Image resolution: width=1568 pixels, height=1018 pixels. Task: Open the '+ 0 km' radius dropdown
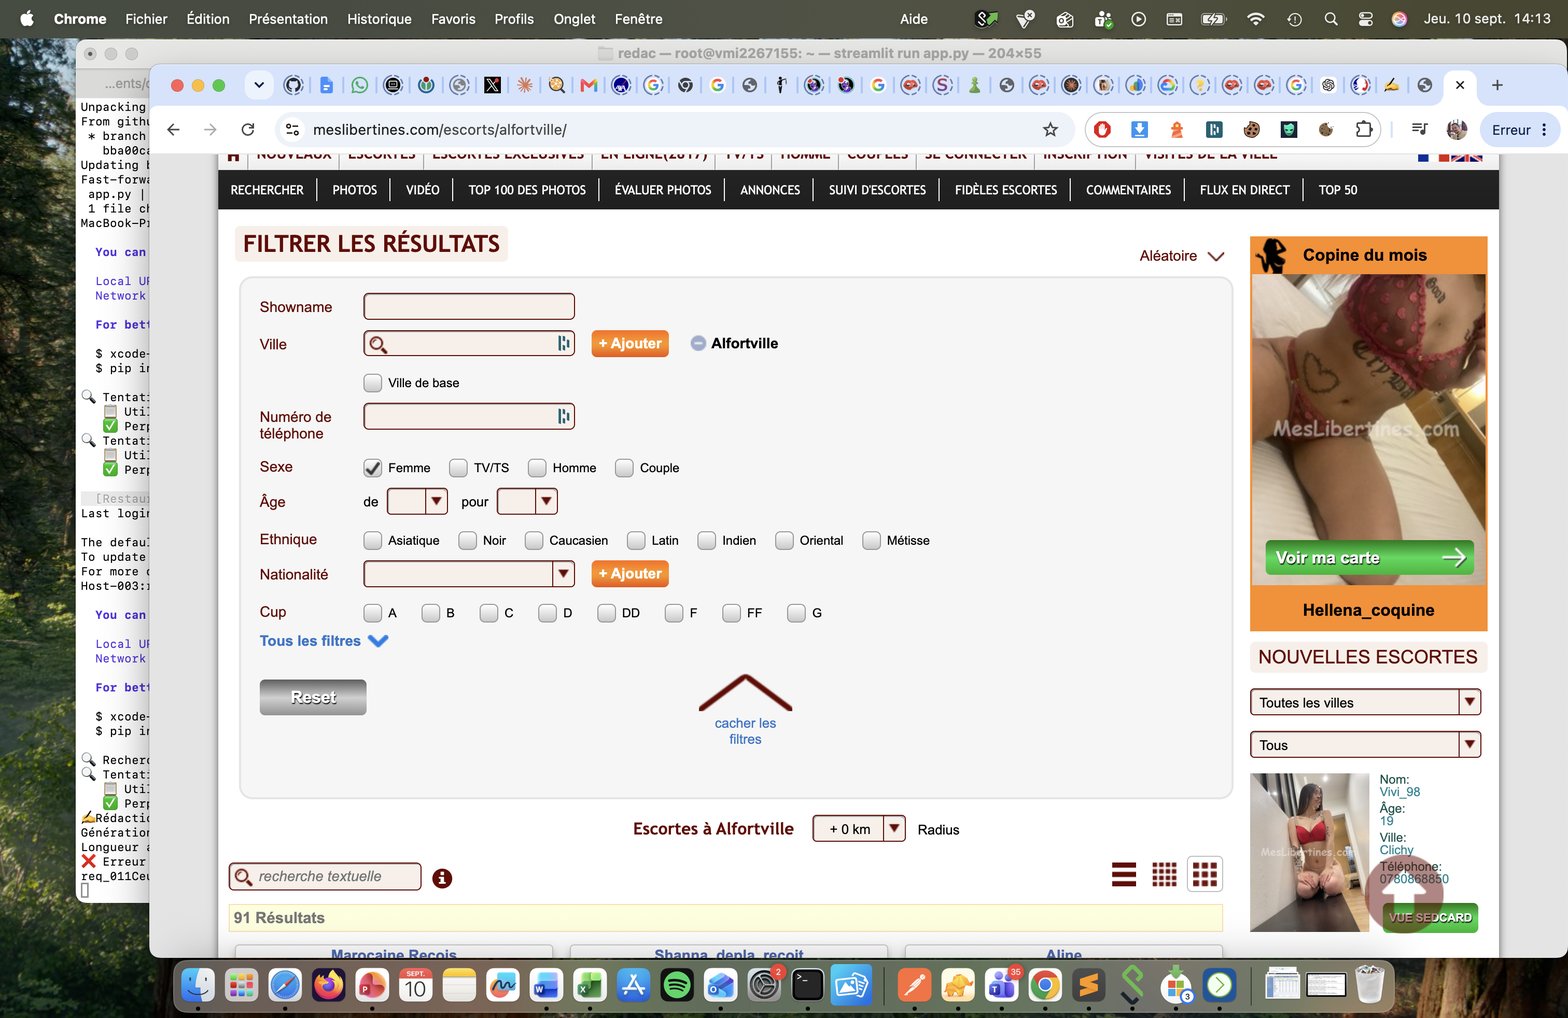click(859, 828)
